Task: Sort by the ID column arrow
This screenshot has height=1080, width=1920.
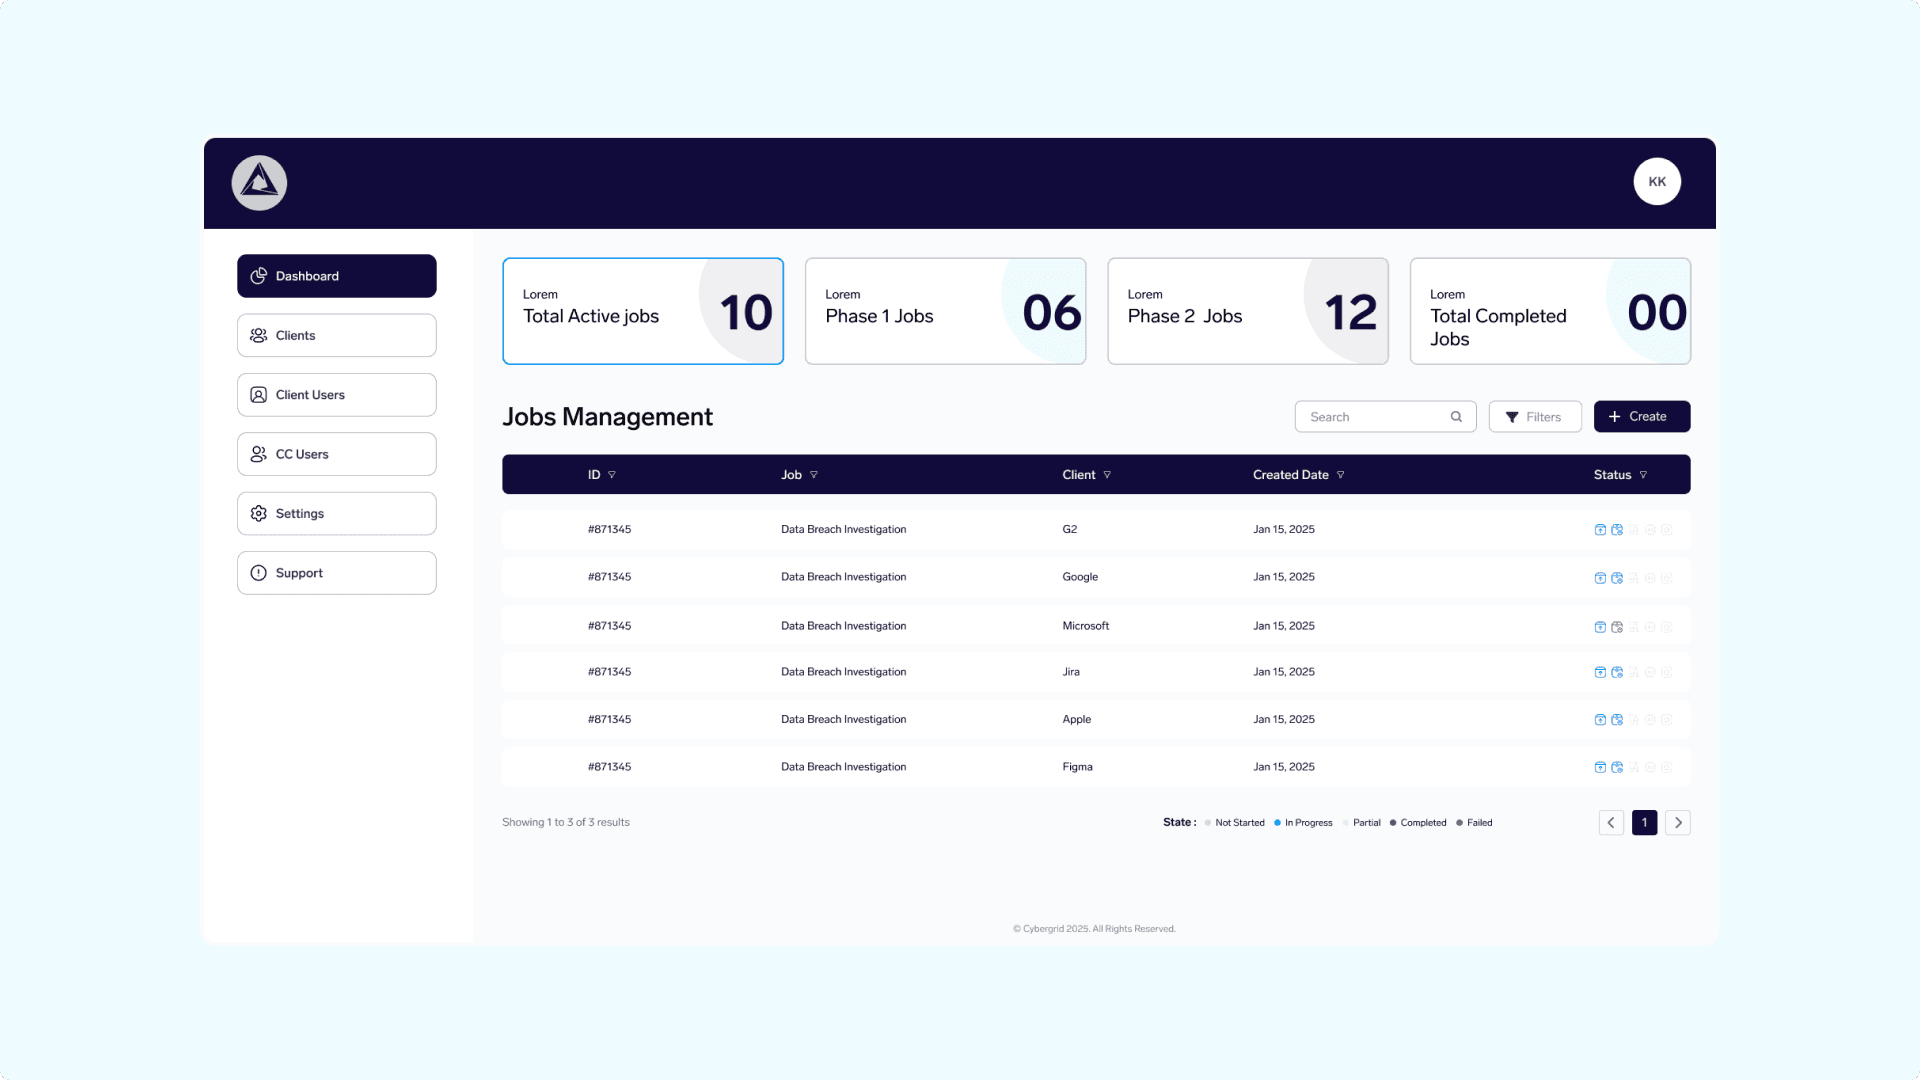Action: point(612,475)
